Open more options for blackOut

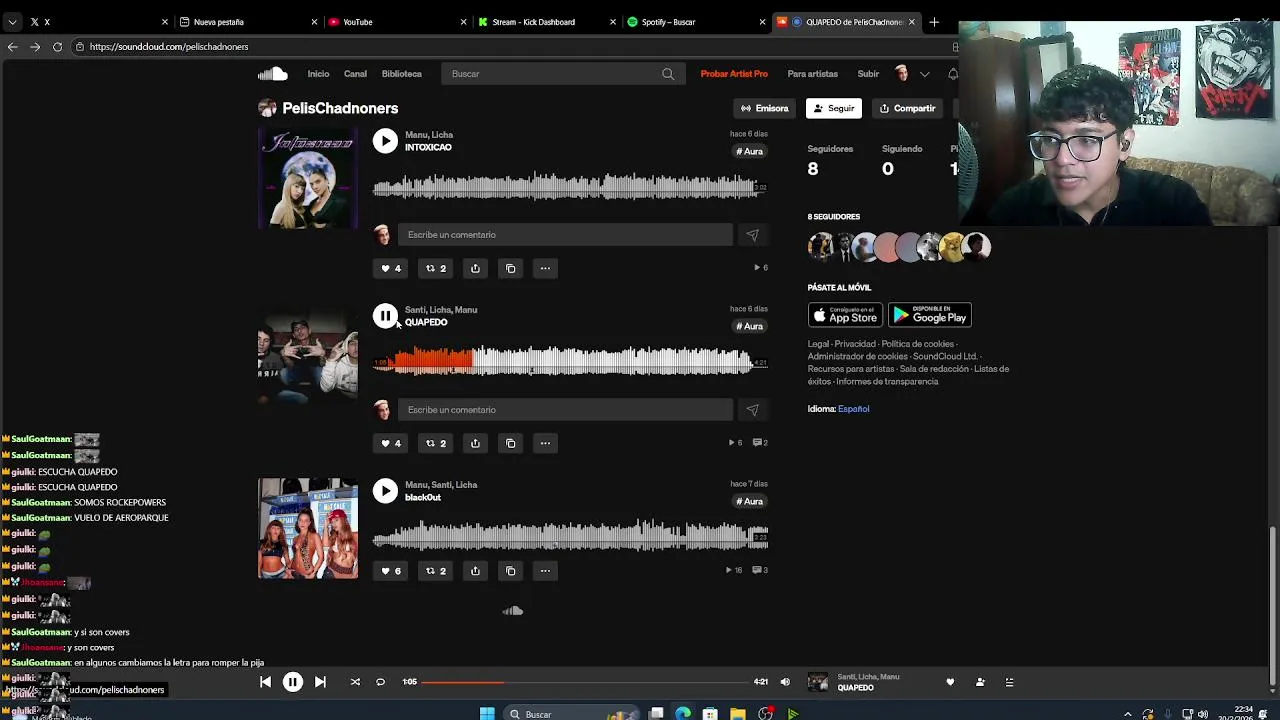click(545, 571)
